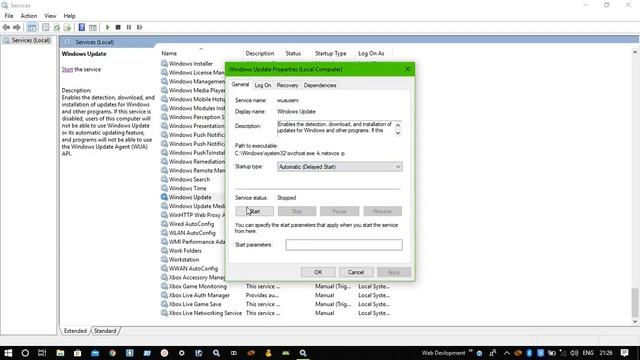Screen dimensions: 640x360
Task: Click the Start button in properties dialog
Action: click(254, 211)
